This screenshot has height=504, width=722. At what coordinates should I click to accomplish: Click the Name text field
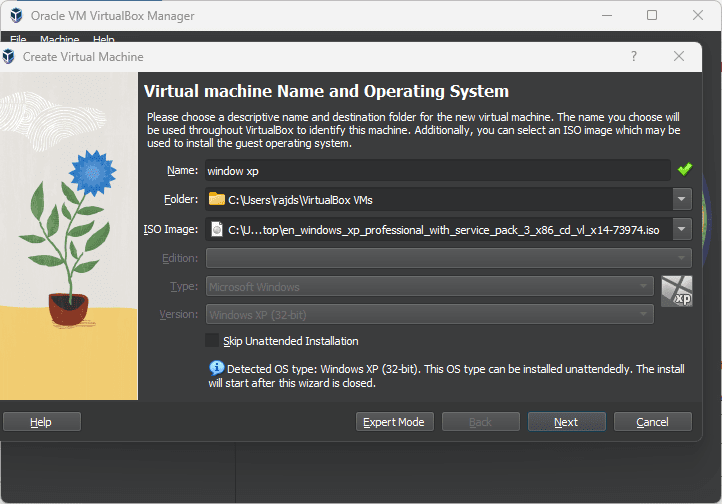click(437, 171)
